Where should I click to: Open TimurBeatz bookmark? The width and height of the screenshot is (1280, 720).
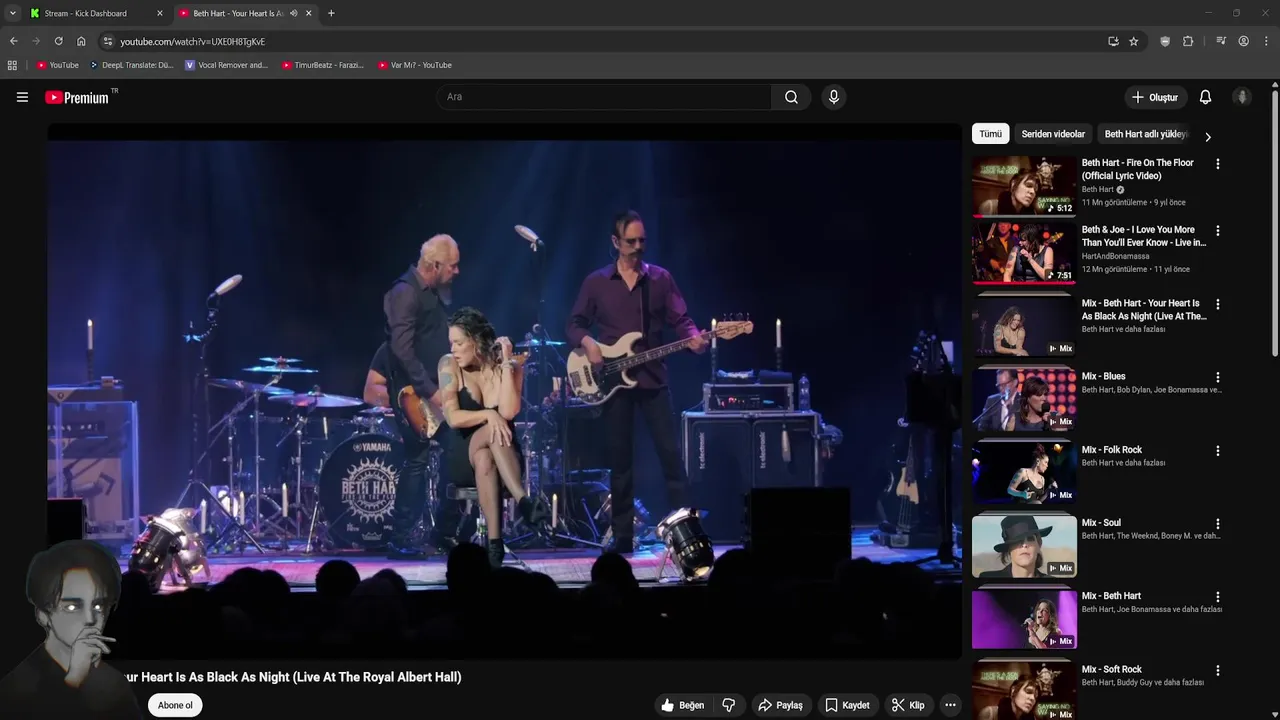point(322,65)
